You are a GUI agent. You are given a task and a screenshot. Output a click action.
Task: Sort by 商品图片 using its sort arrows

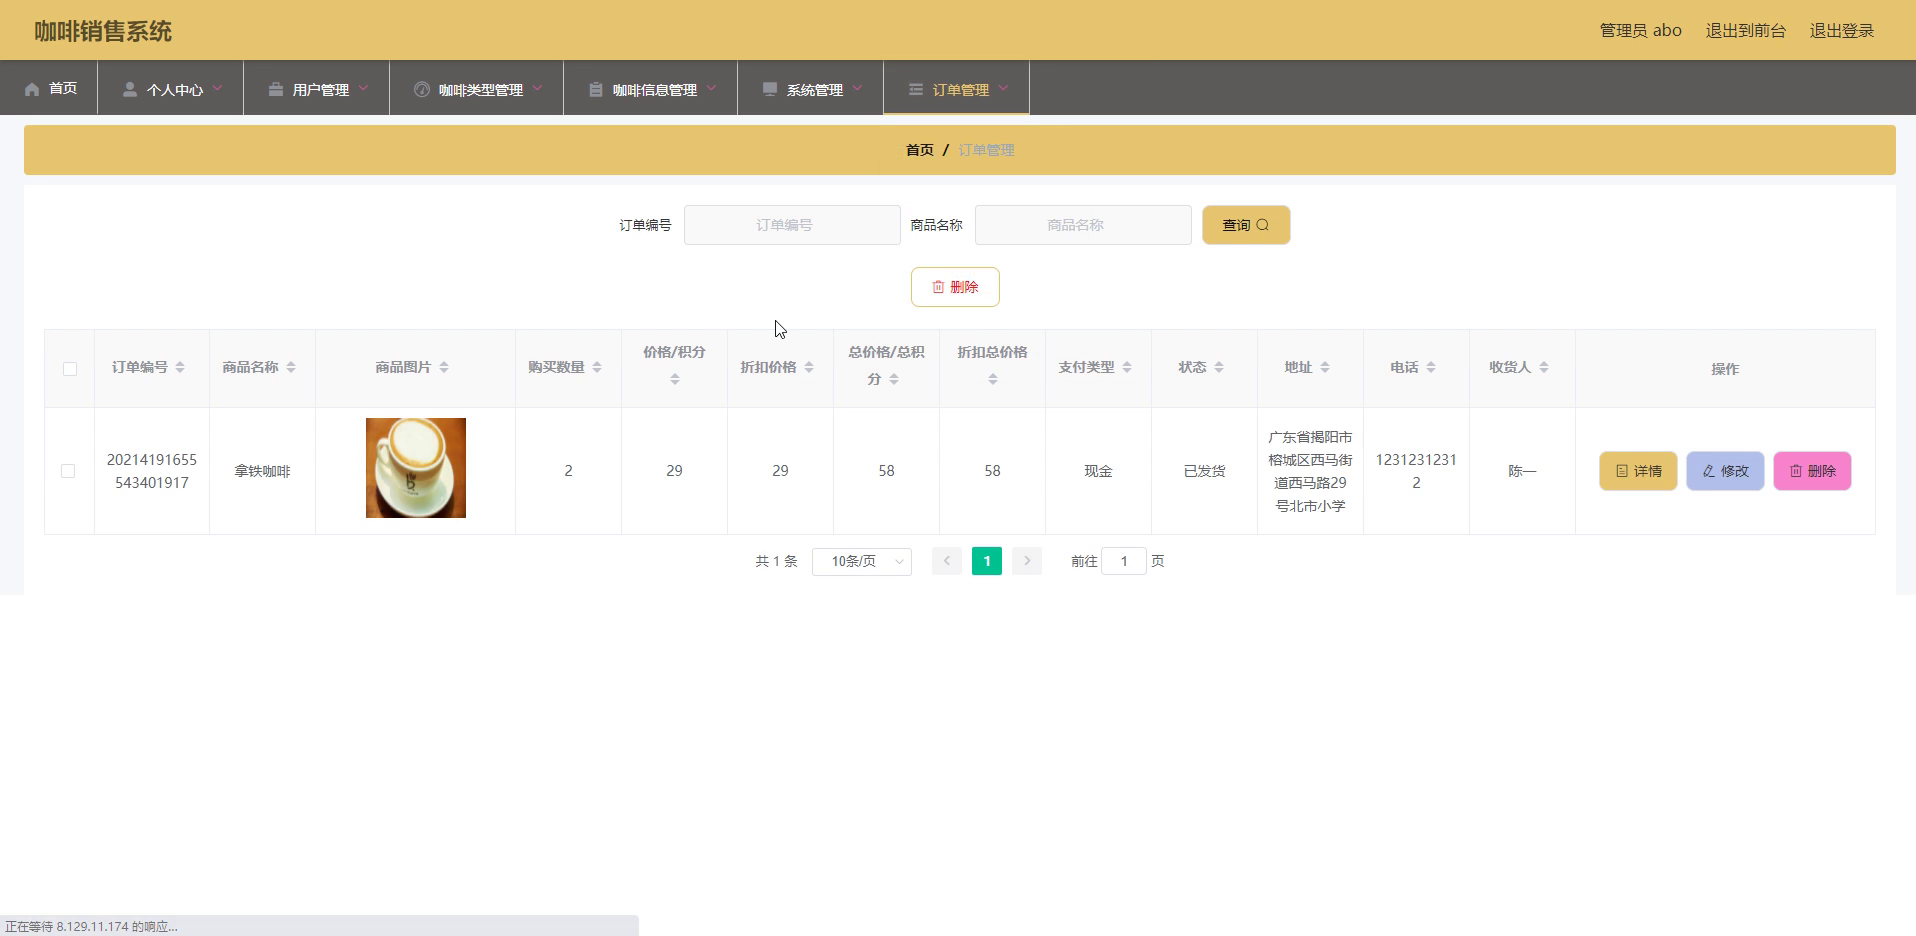tap(444, 367)
